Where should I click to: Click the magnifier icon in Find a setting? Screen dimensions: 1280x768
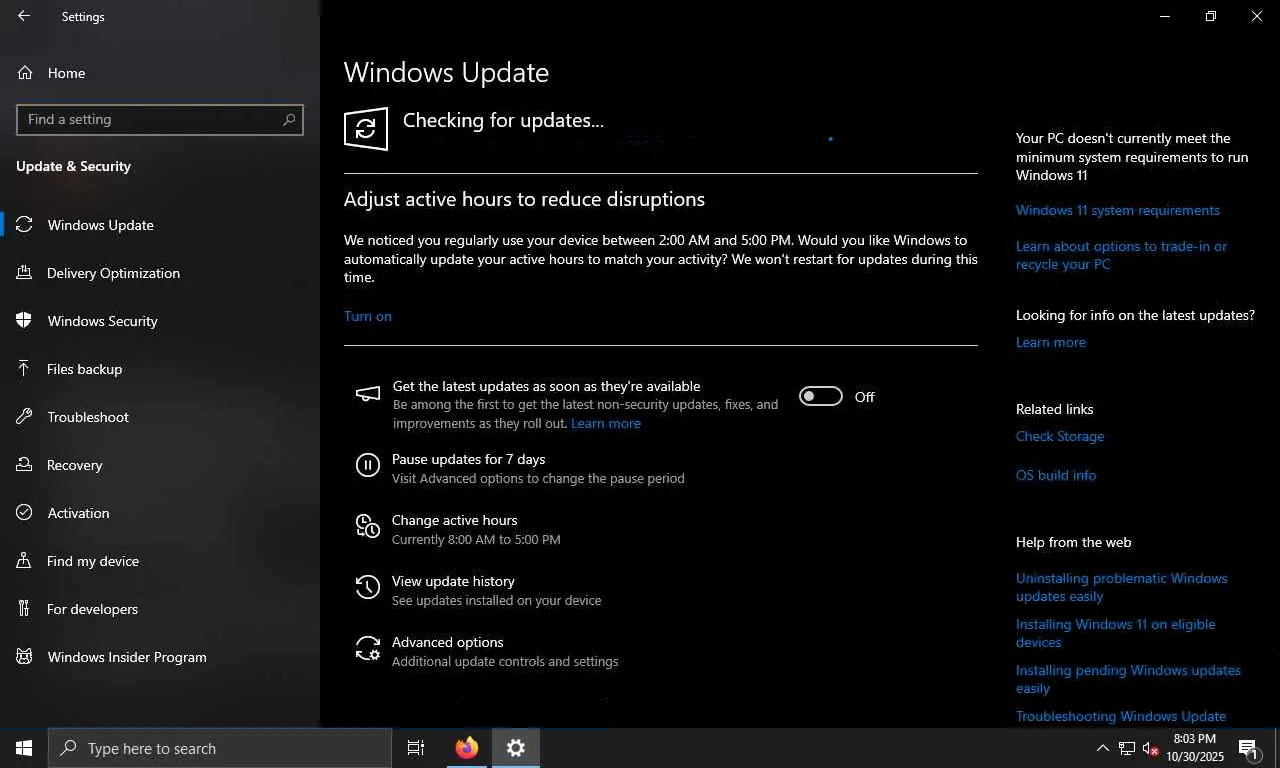point(289,119)
